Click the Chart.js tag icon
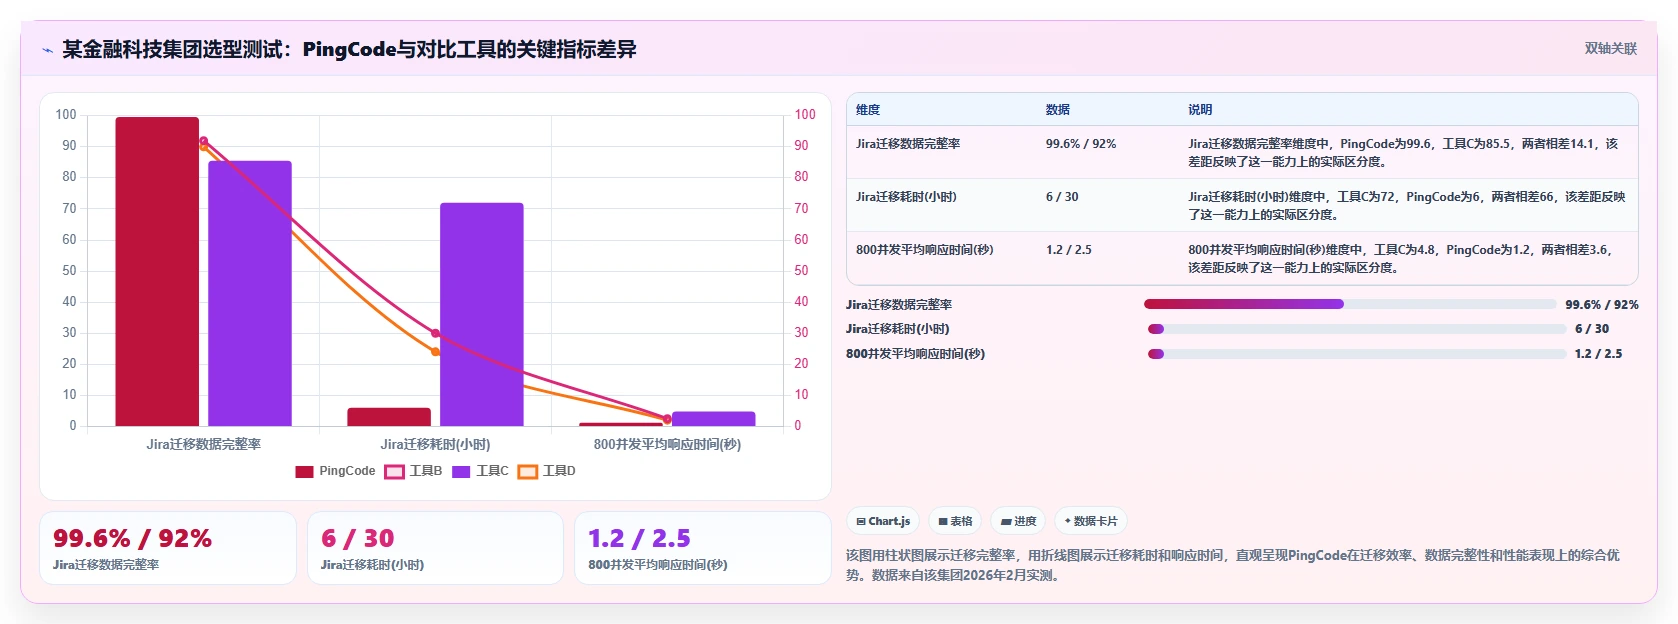Image resolution: width=1678 pixels, height=624 pixels. [x=861, y=522]
